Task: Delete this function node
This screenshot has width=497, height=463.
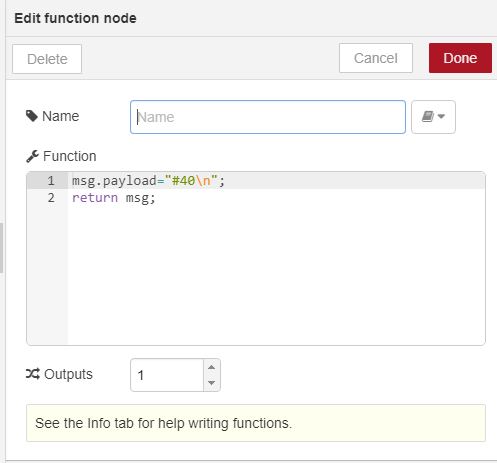Action: pos(47,59)
